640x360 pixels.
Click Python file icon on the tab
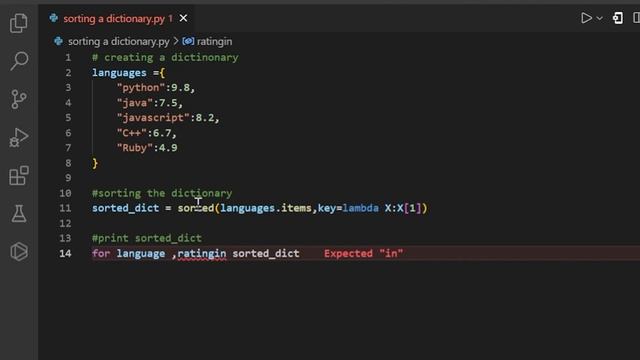click(53, 18)
